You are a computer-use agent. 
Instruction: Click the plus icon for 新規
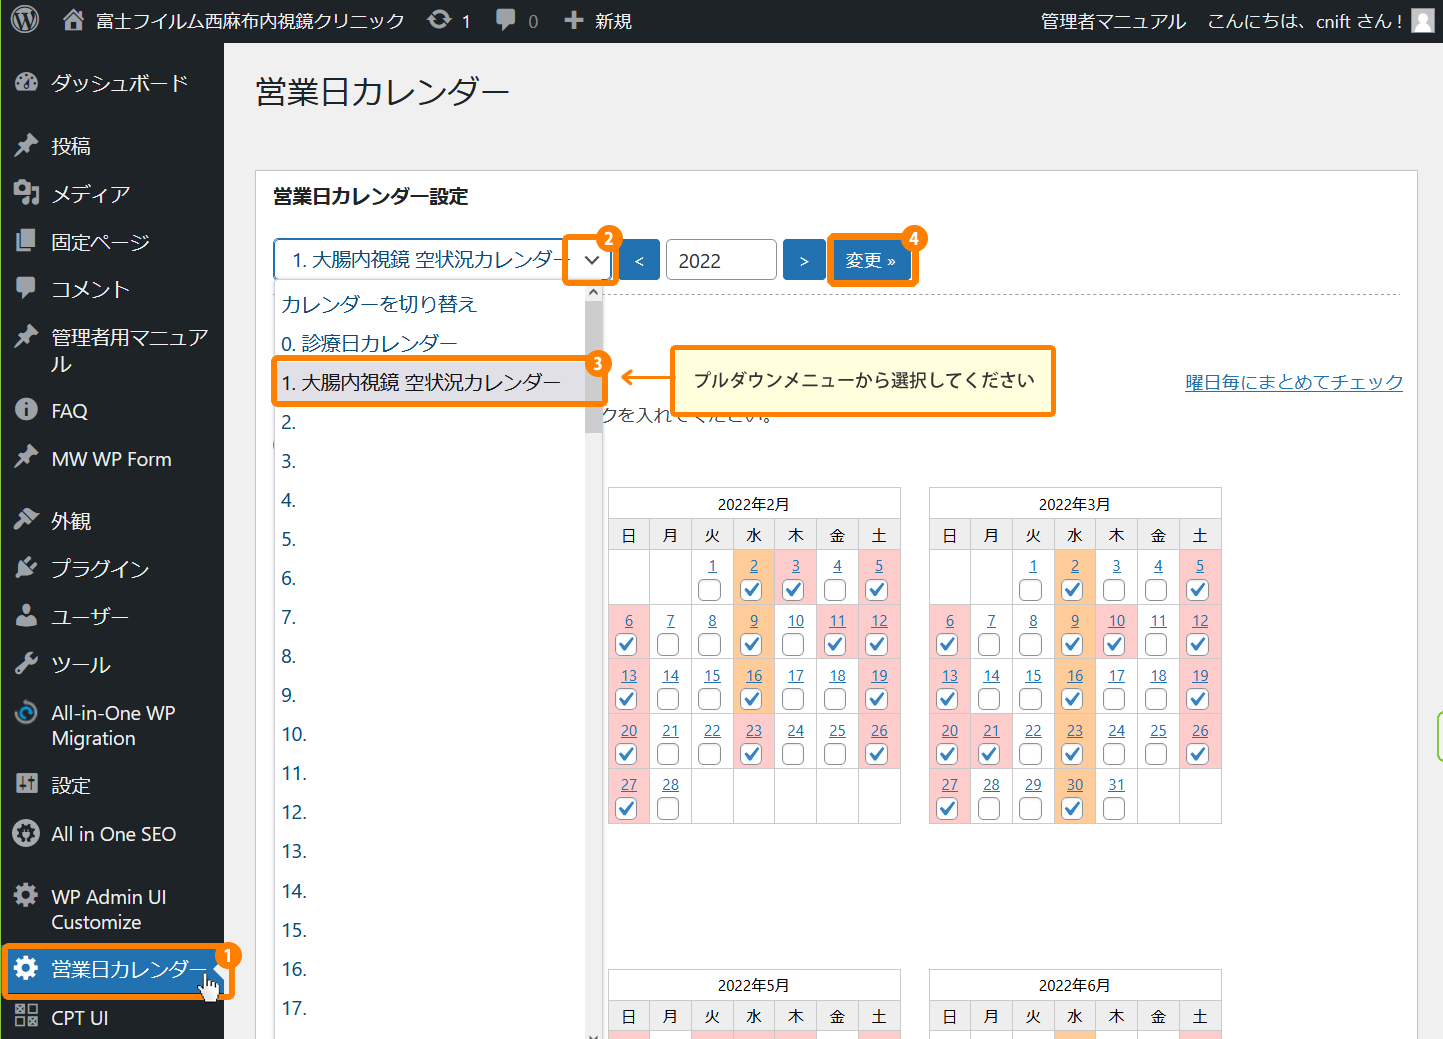[573, 20]
